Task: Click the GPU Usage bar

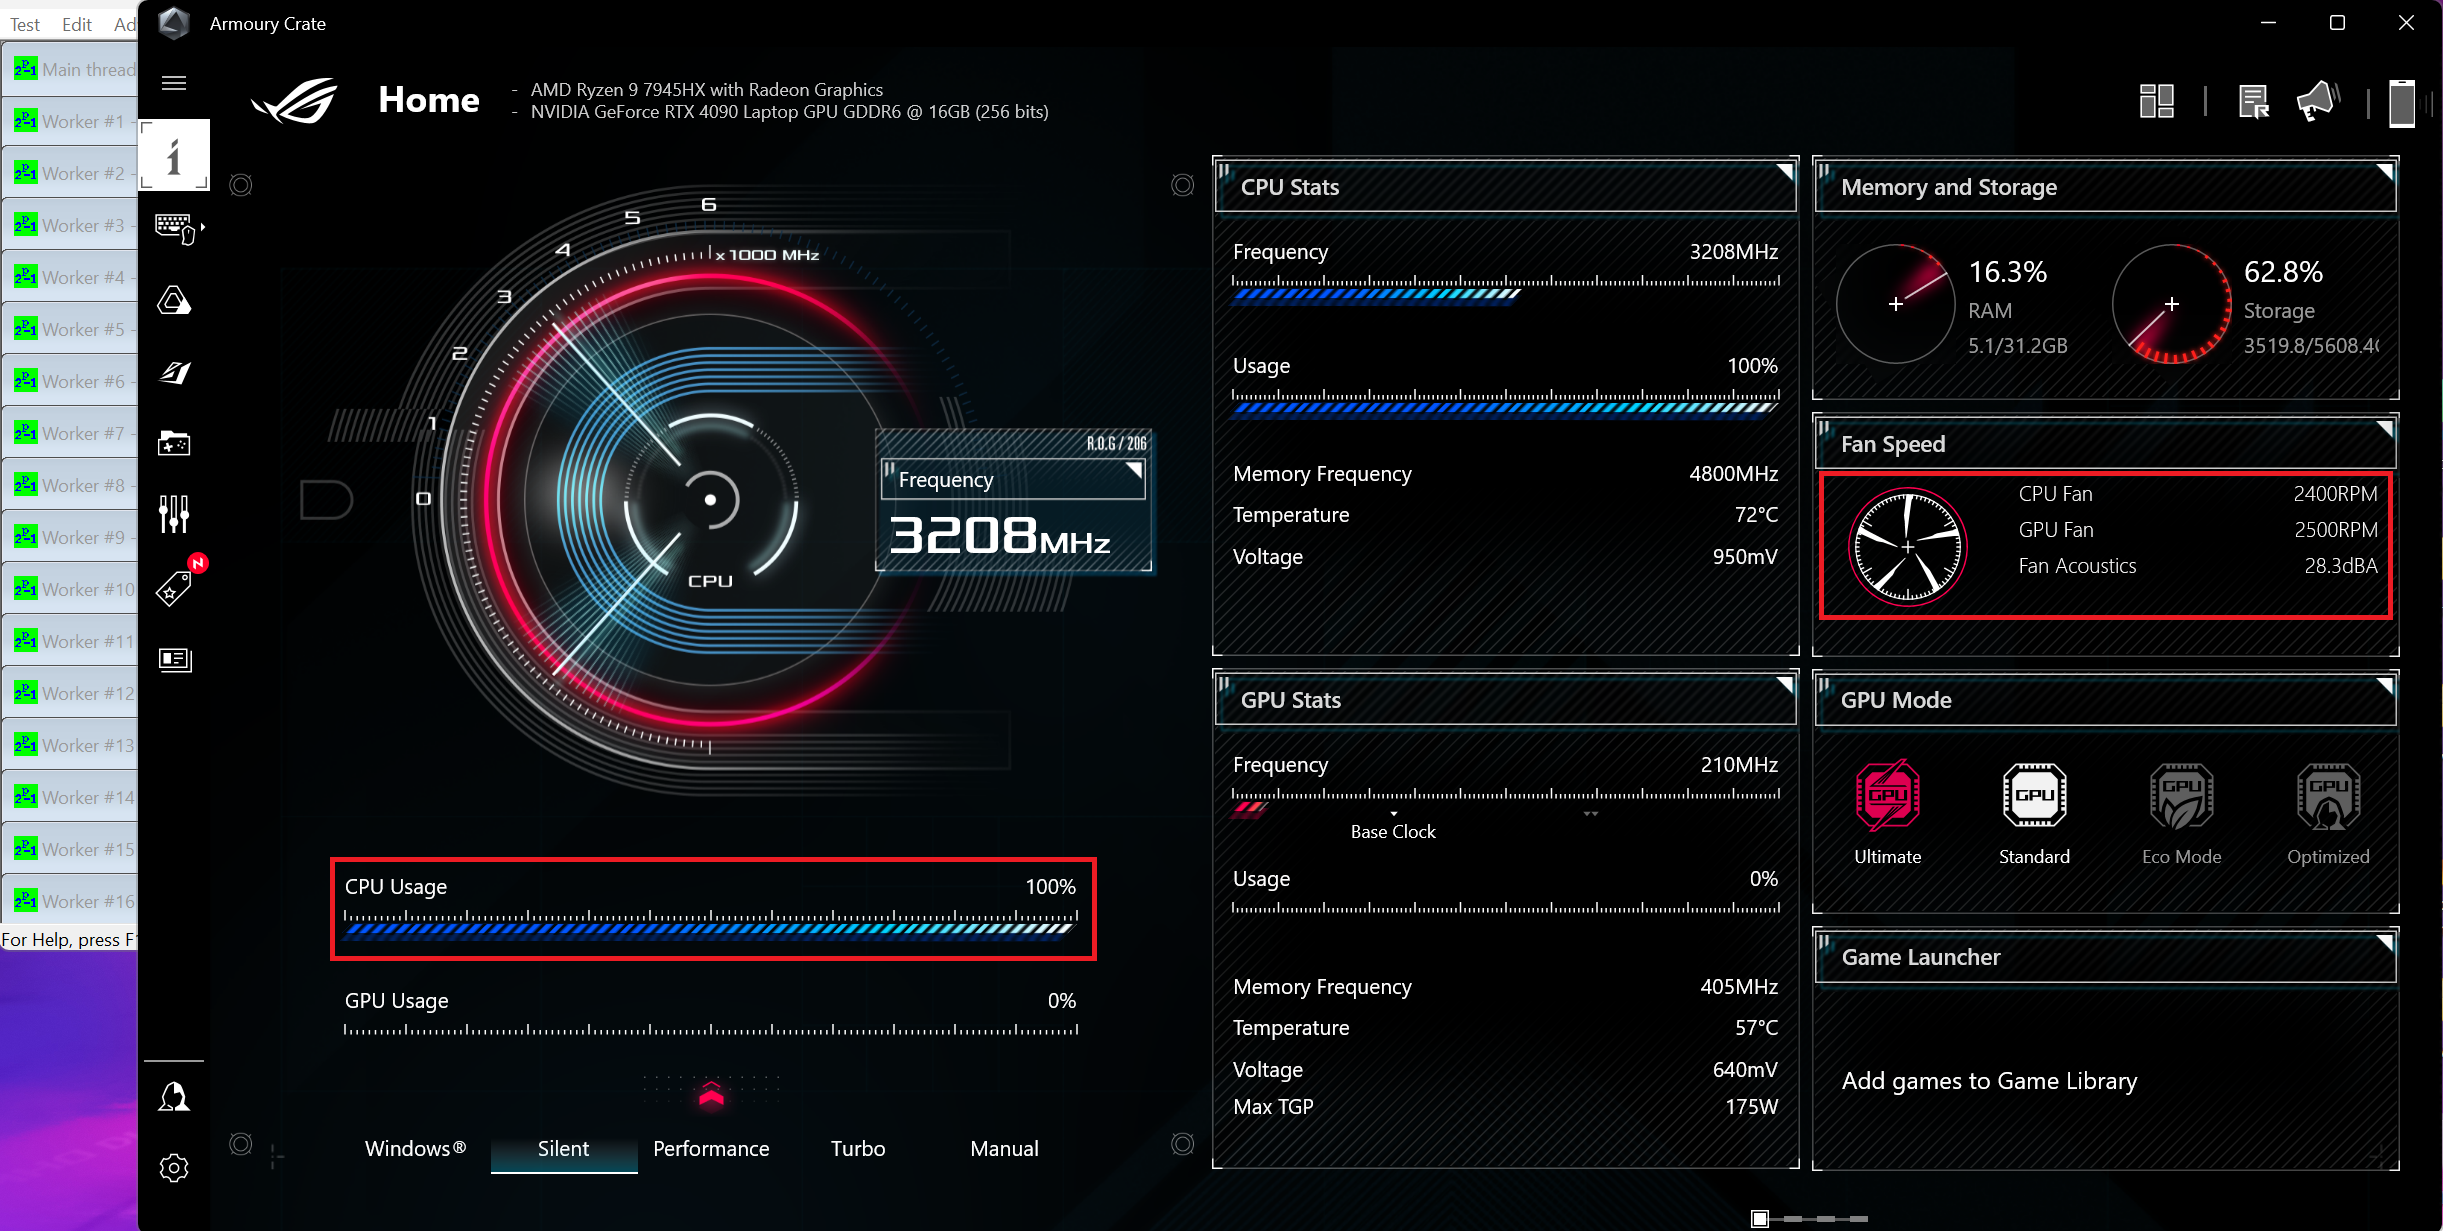Action: [711, 1030]
